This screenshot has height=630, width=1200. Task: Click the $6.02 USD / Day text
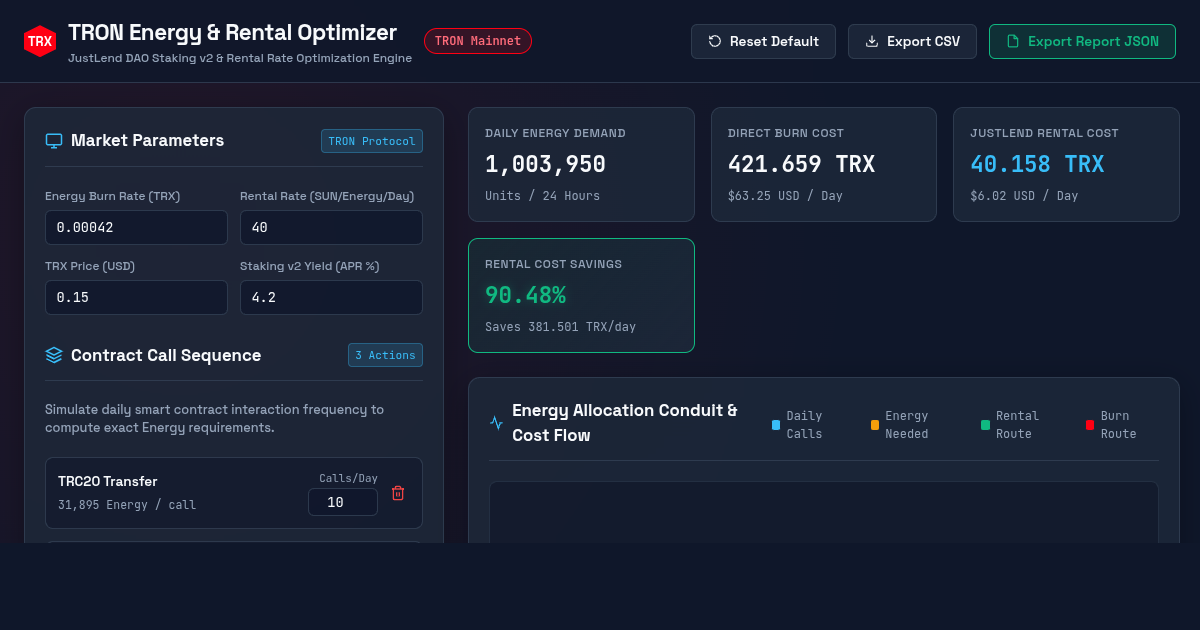click(x=1024, y=196)
